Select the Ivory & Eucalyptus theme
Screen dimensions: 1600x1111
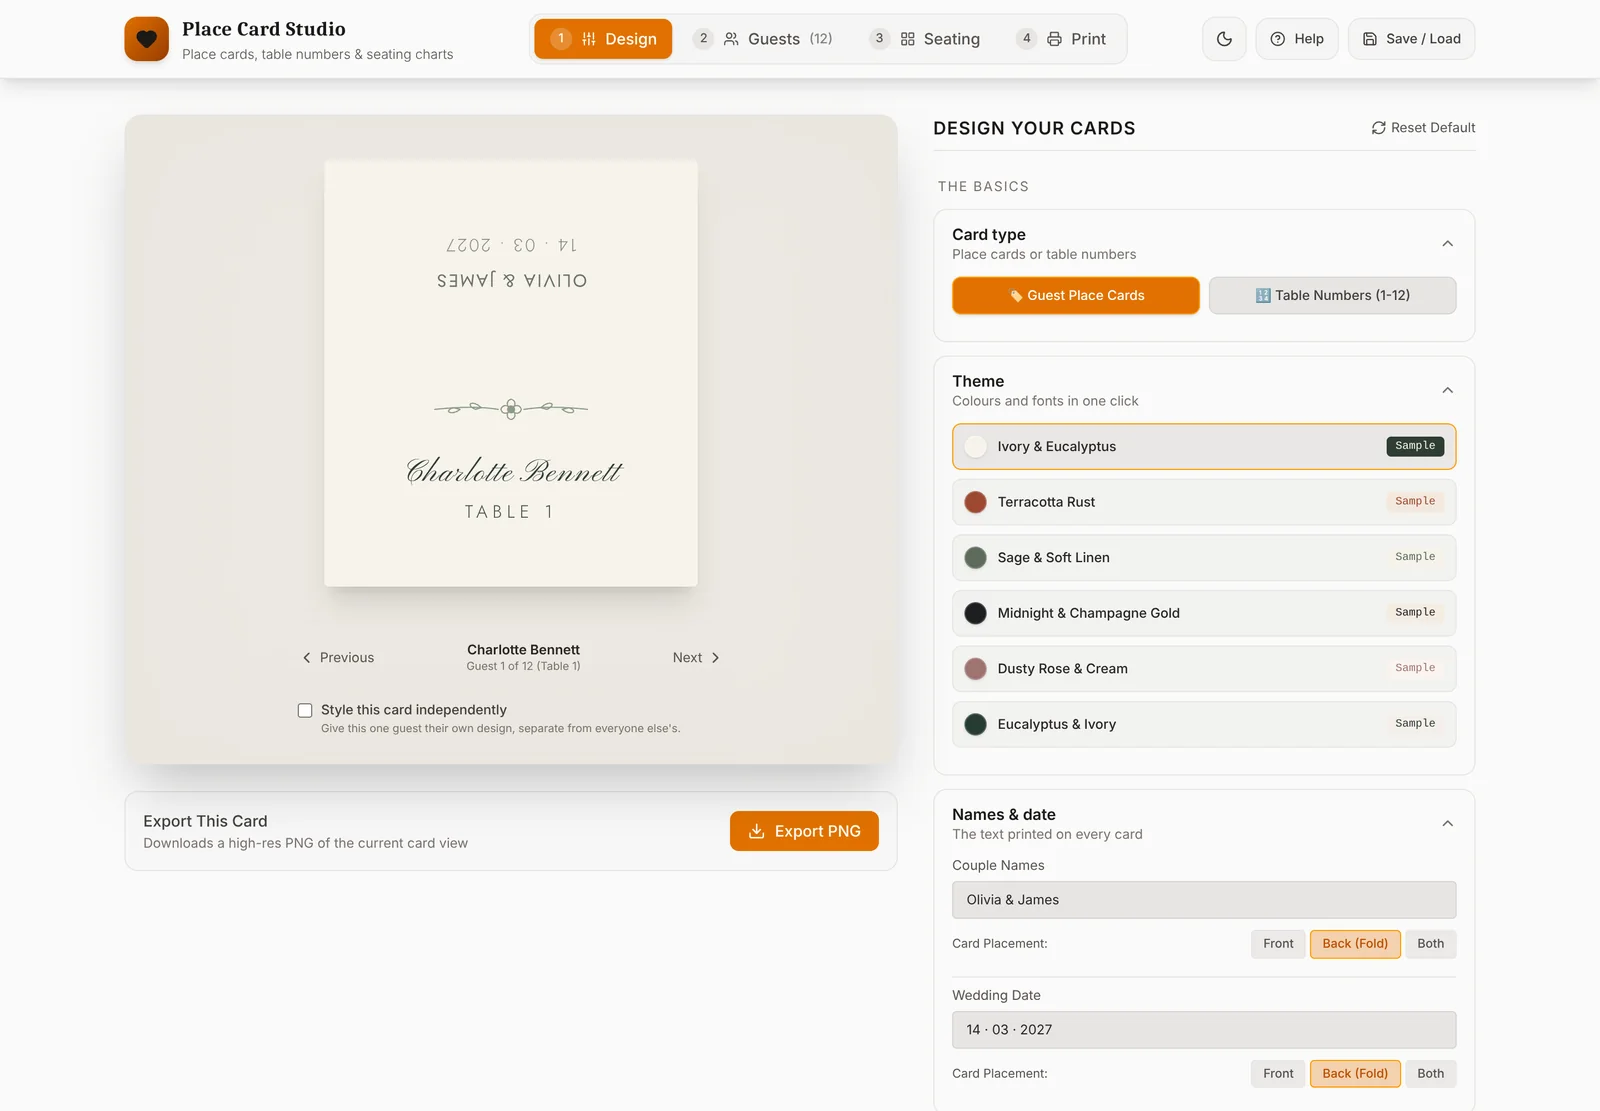click(1204, 447)
